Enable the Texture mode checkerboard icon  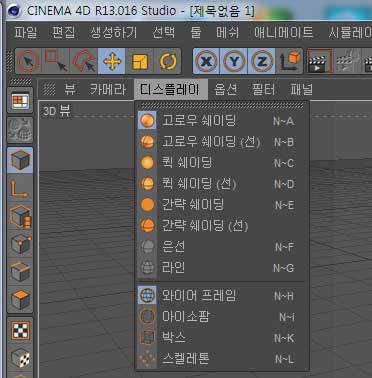20,331
